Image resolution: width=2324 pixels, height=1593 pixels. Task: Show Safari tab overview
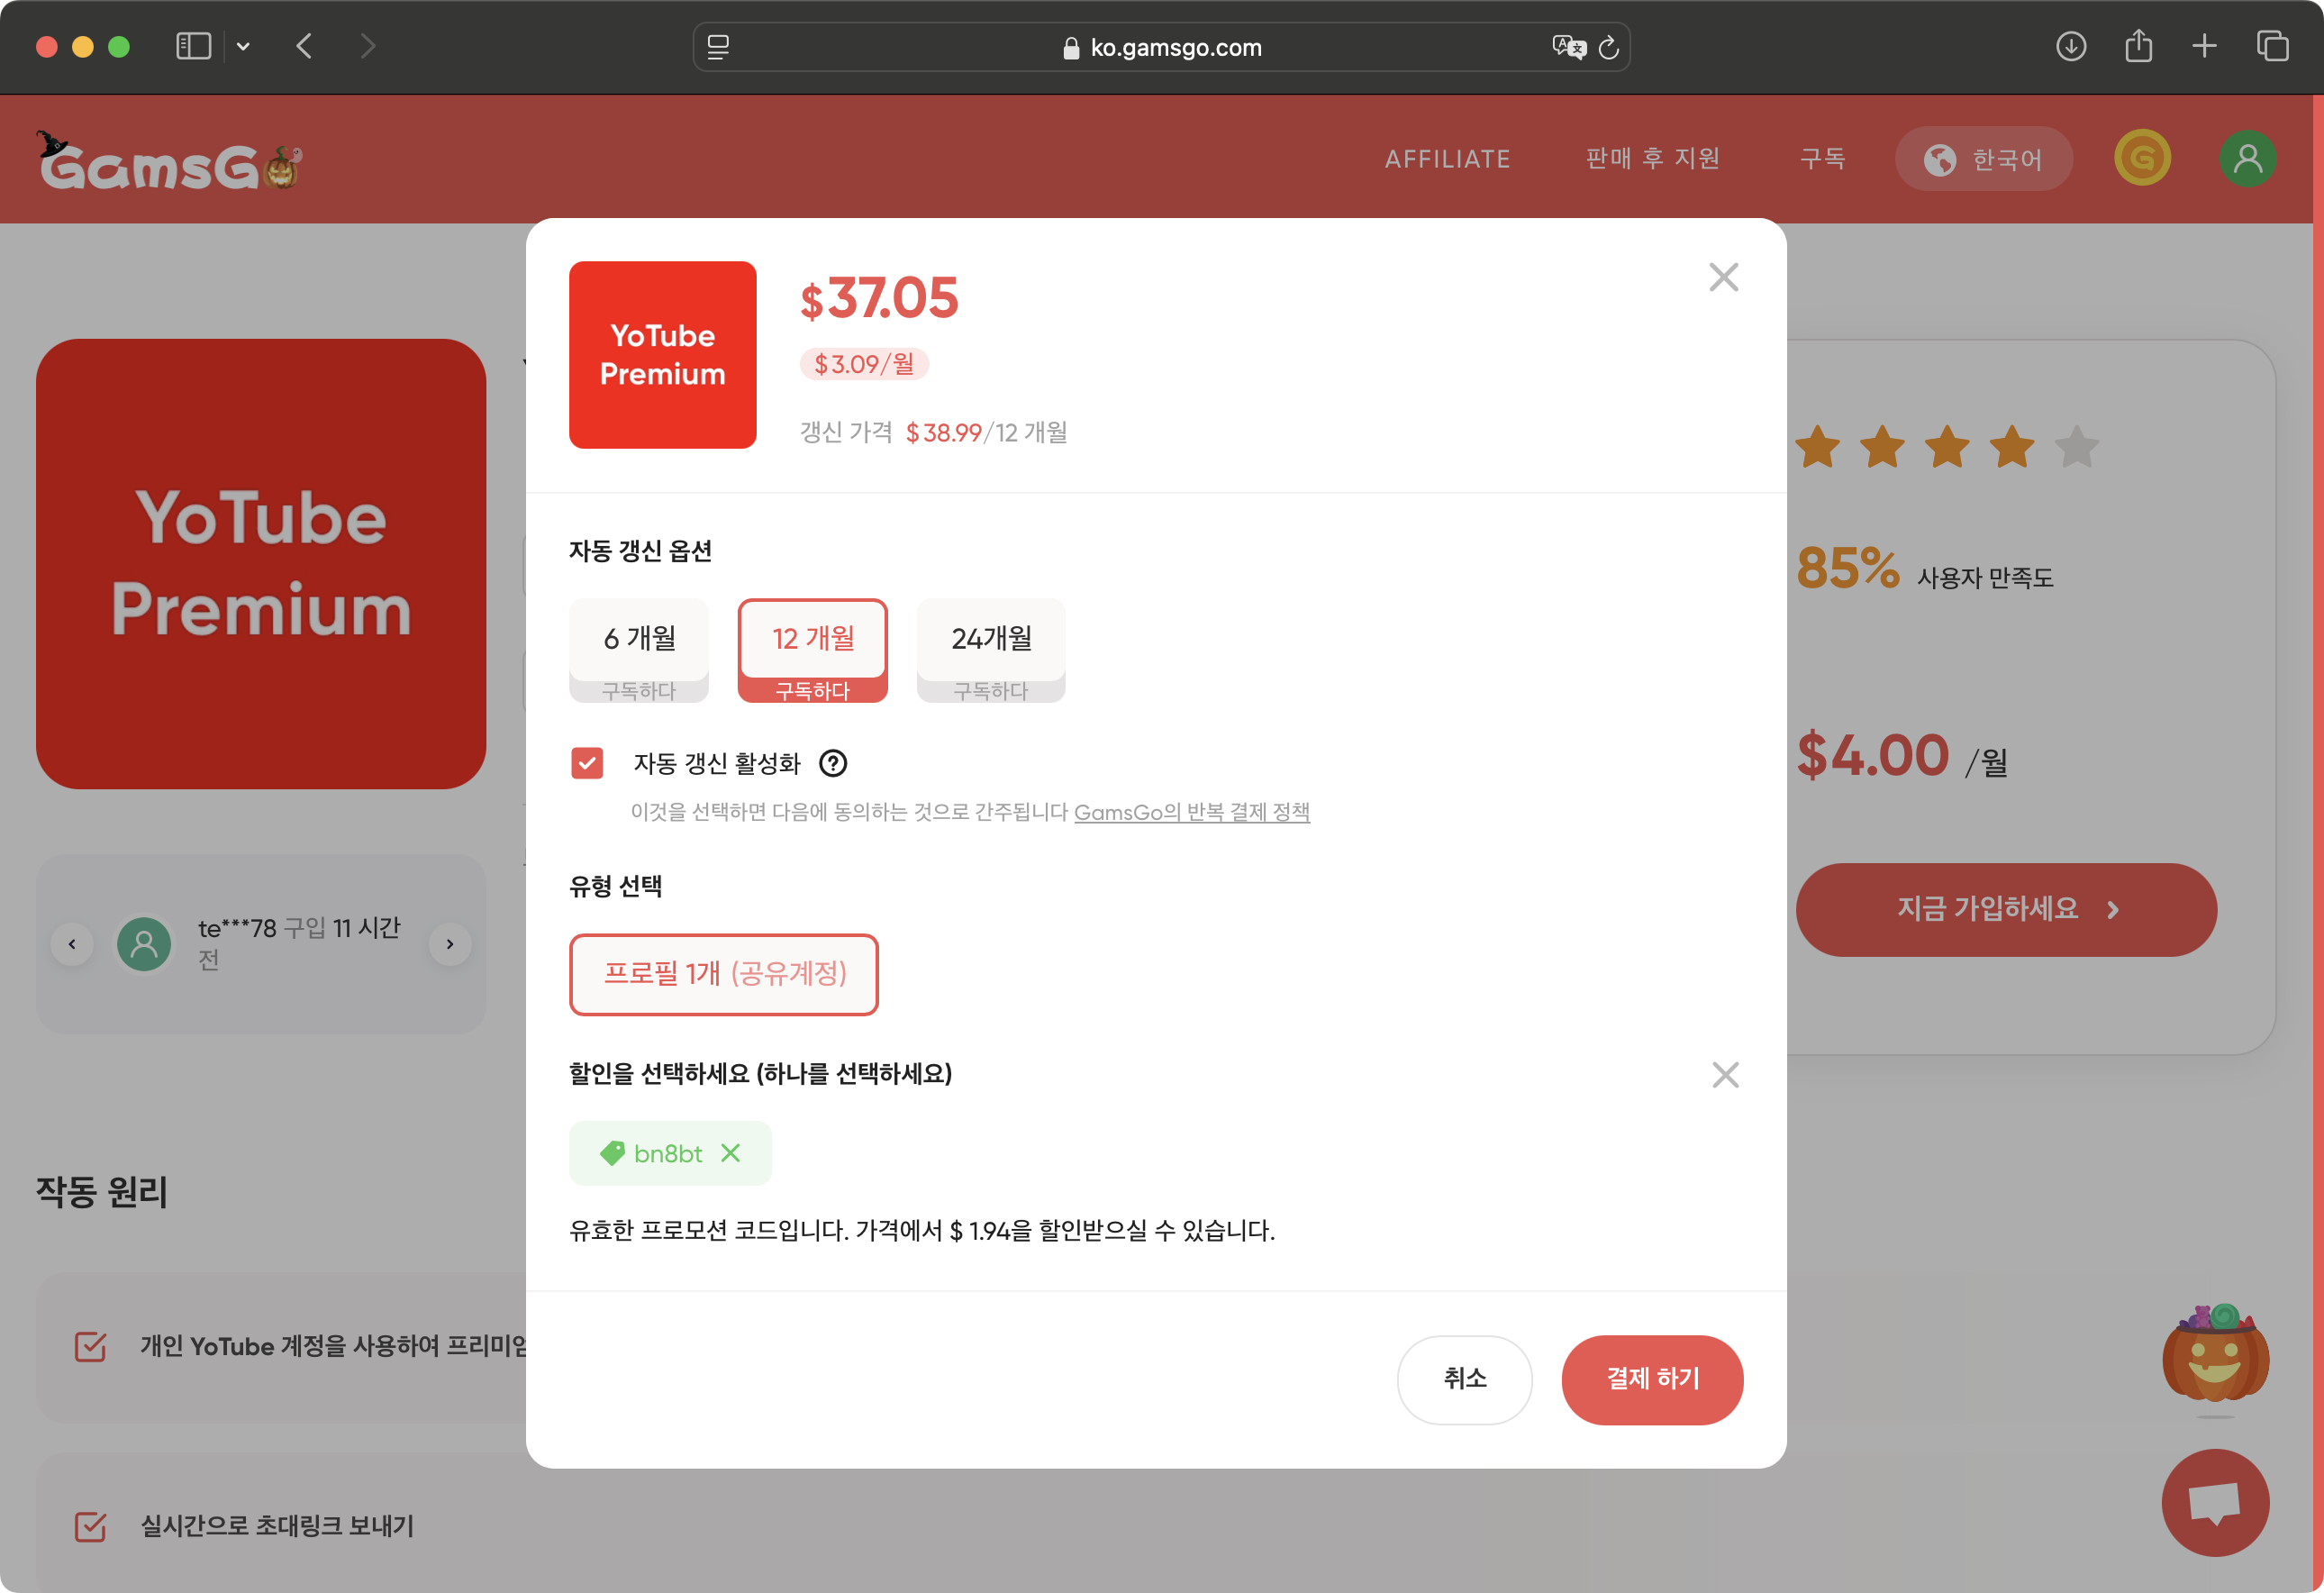(2272, 47)
